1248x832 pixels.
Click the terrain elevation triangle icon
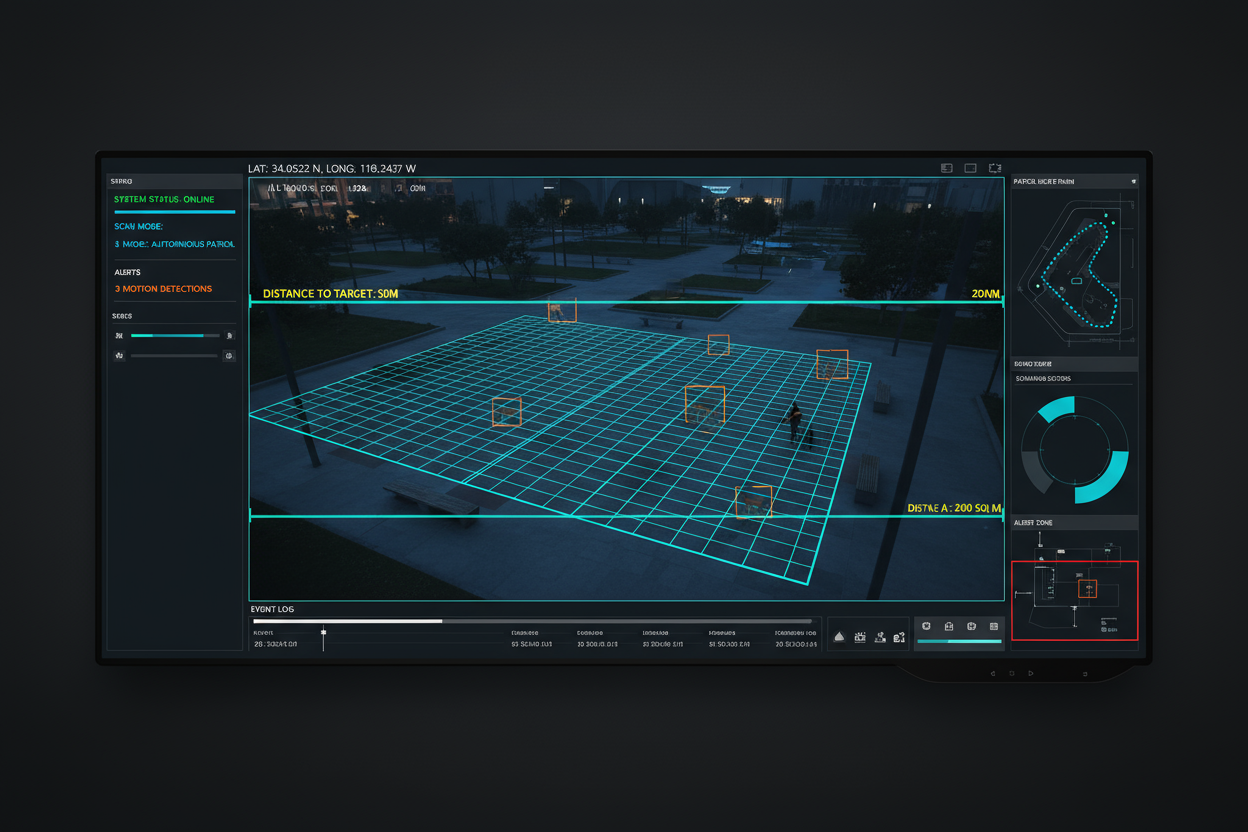coord(839,637)
